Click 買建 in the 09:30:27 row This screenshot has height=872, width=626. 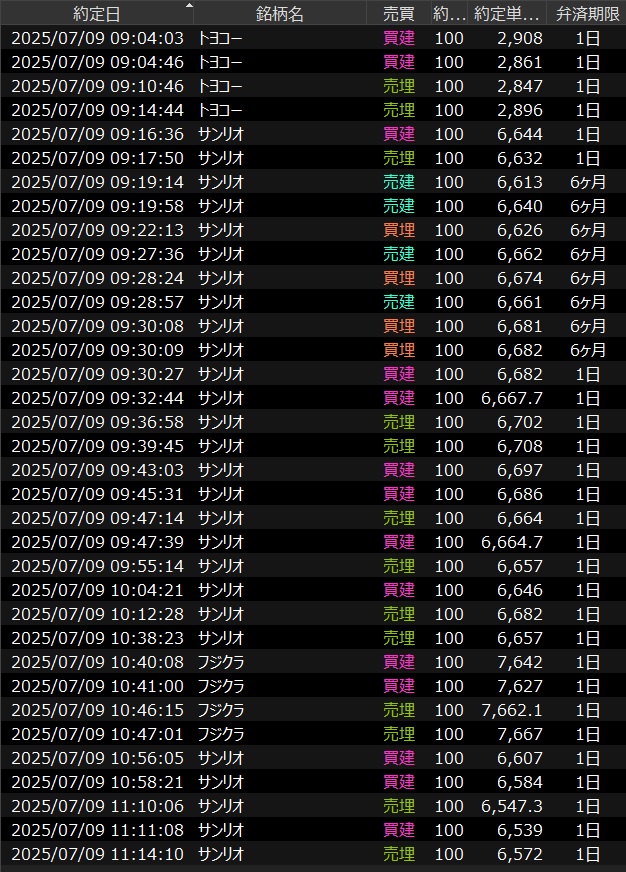(x=399, y=374)
